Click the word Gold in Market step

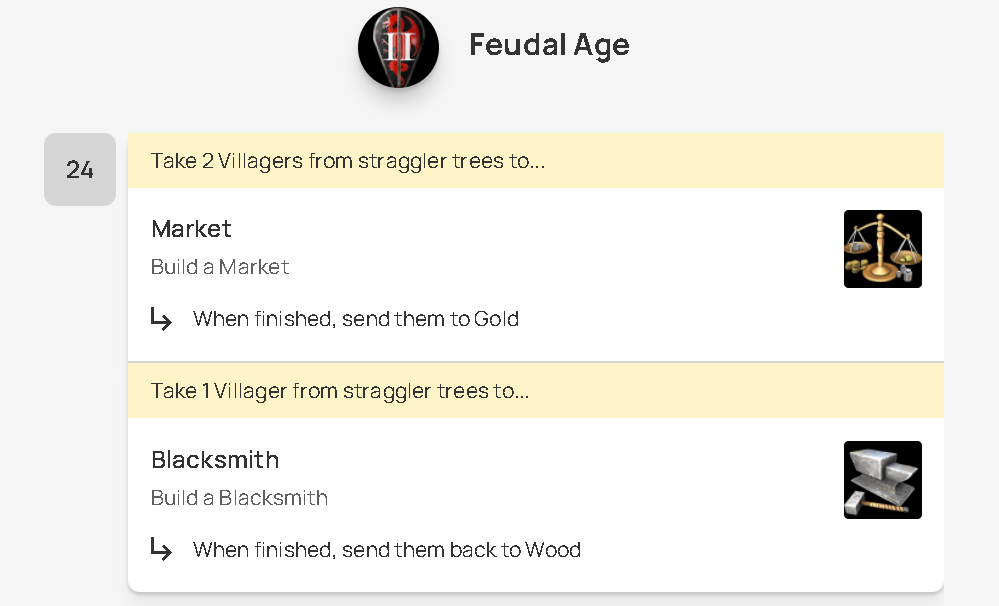[x=496, y=320]
